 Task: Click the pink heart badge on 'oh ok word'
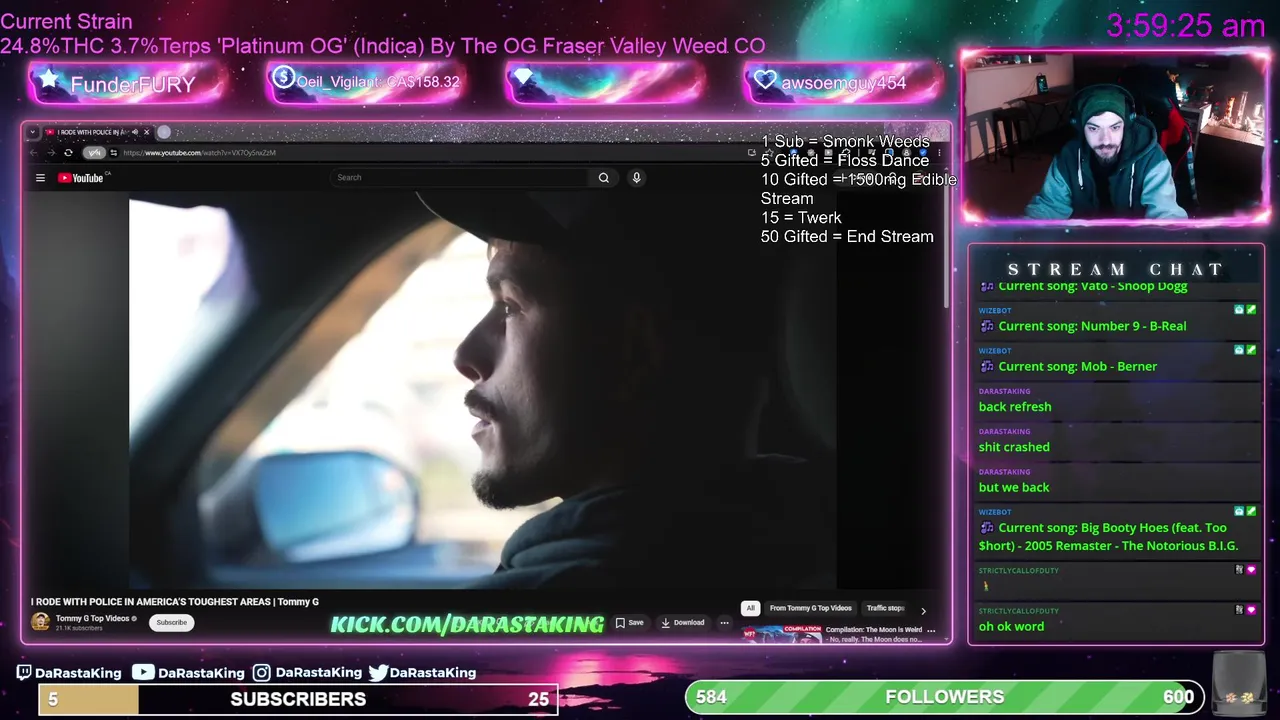1251,609
